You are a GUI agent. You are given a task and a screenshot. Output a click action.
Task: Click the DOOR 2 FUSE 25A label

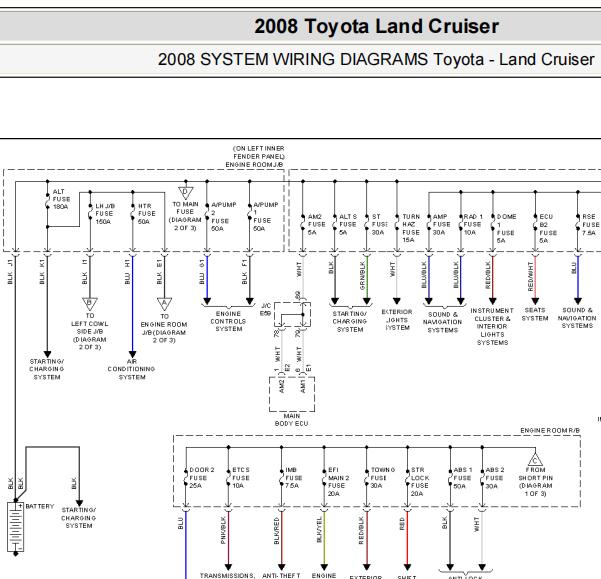[x=202, y=477]
